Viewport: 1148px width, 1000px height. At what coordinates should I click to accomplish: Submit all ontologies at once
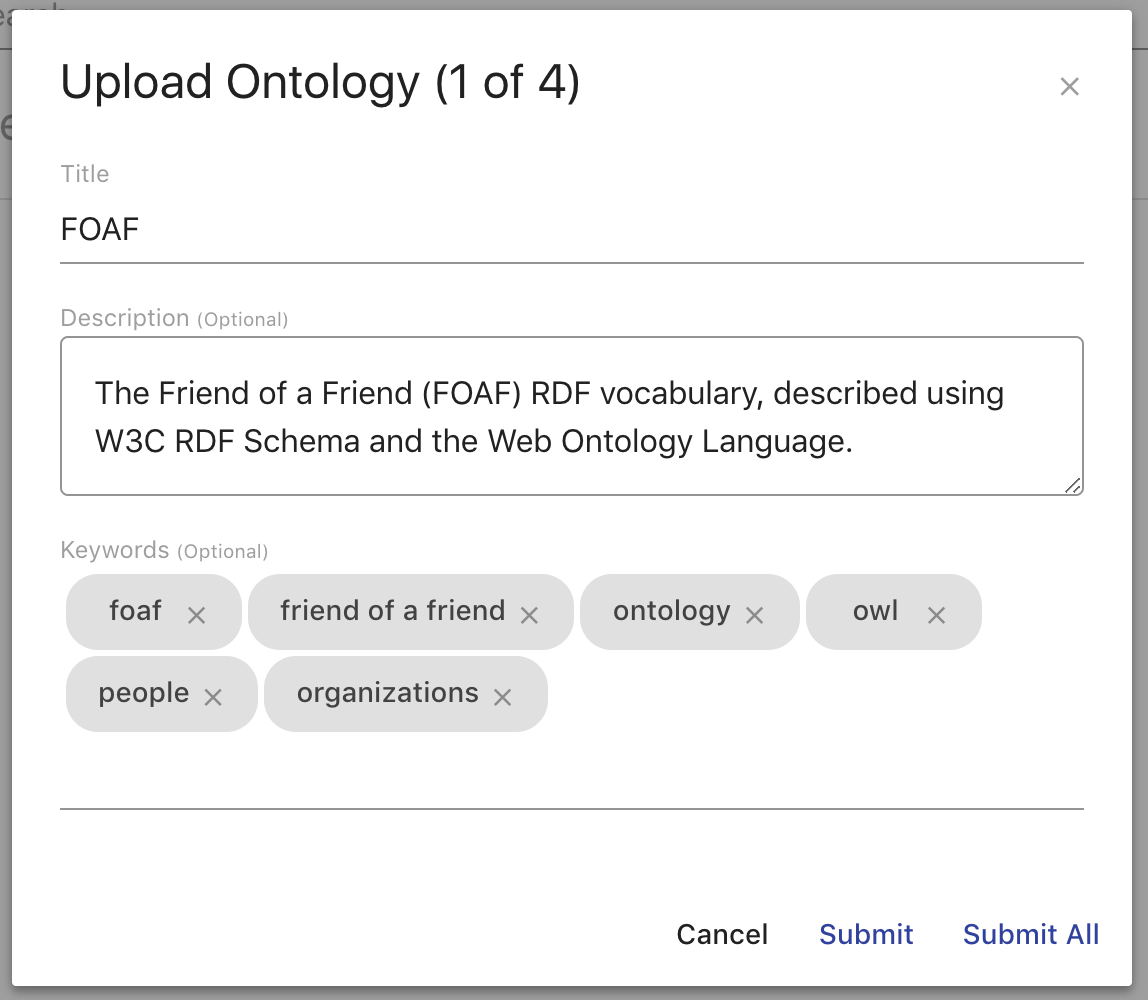click(1031, 934)
